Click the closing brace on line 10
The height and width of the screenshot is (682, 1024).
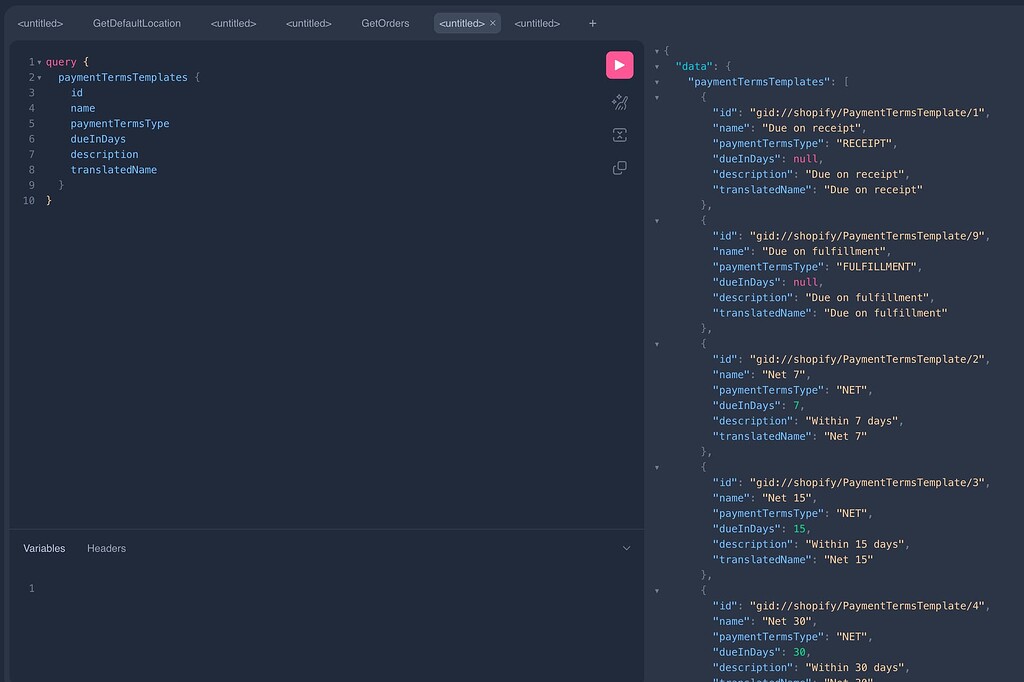click(48, 201)
